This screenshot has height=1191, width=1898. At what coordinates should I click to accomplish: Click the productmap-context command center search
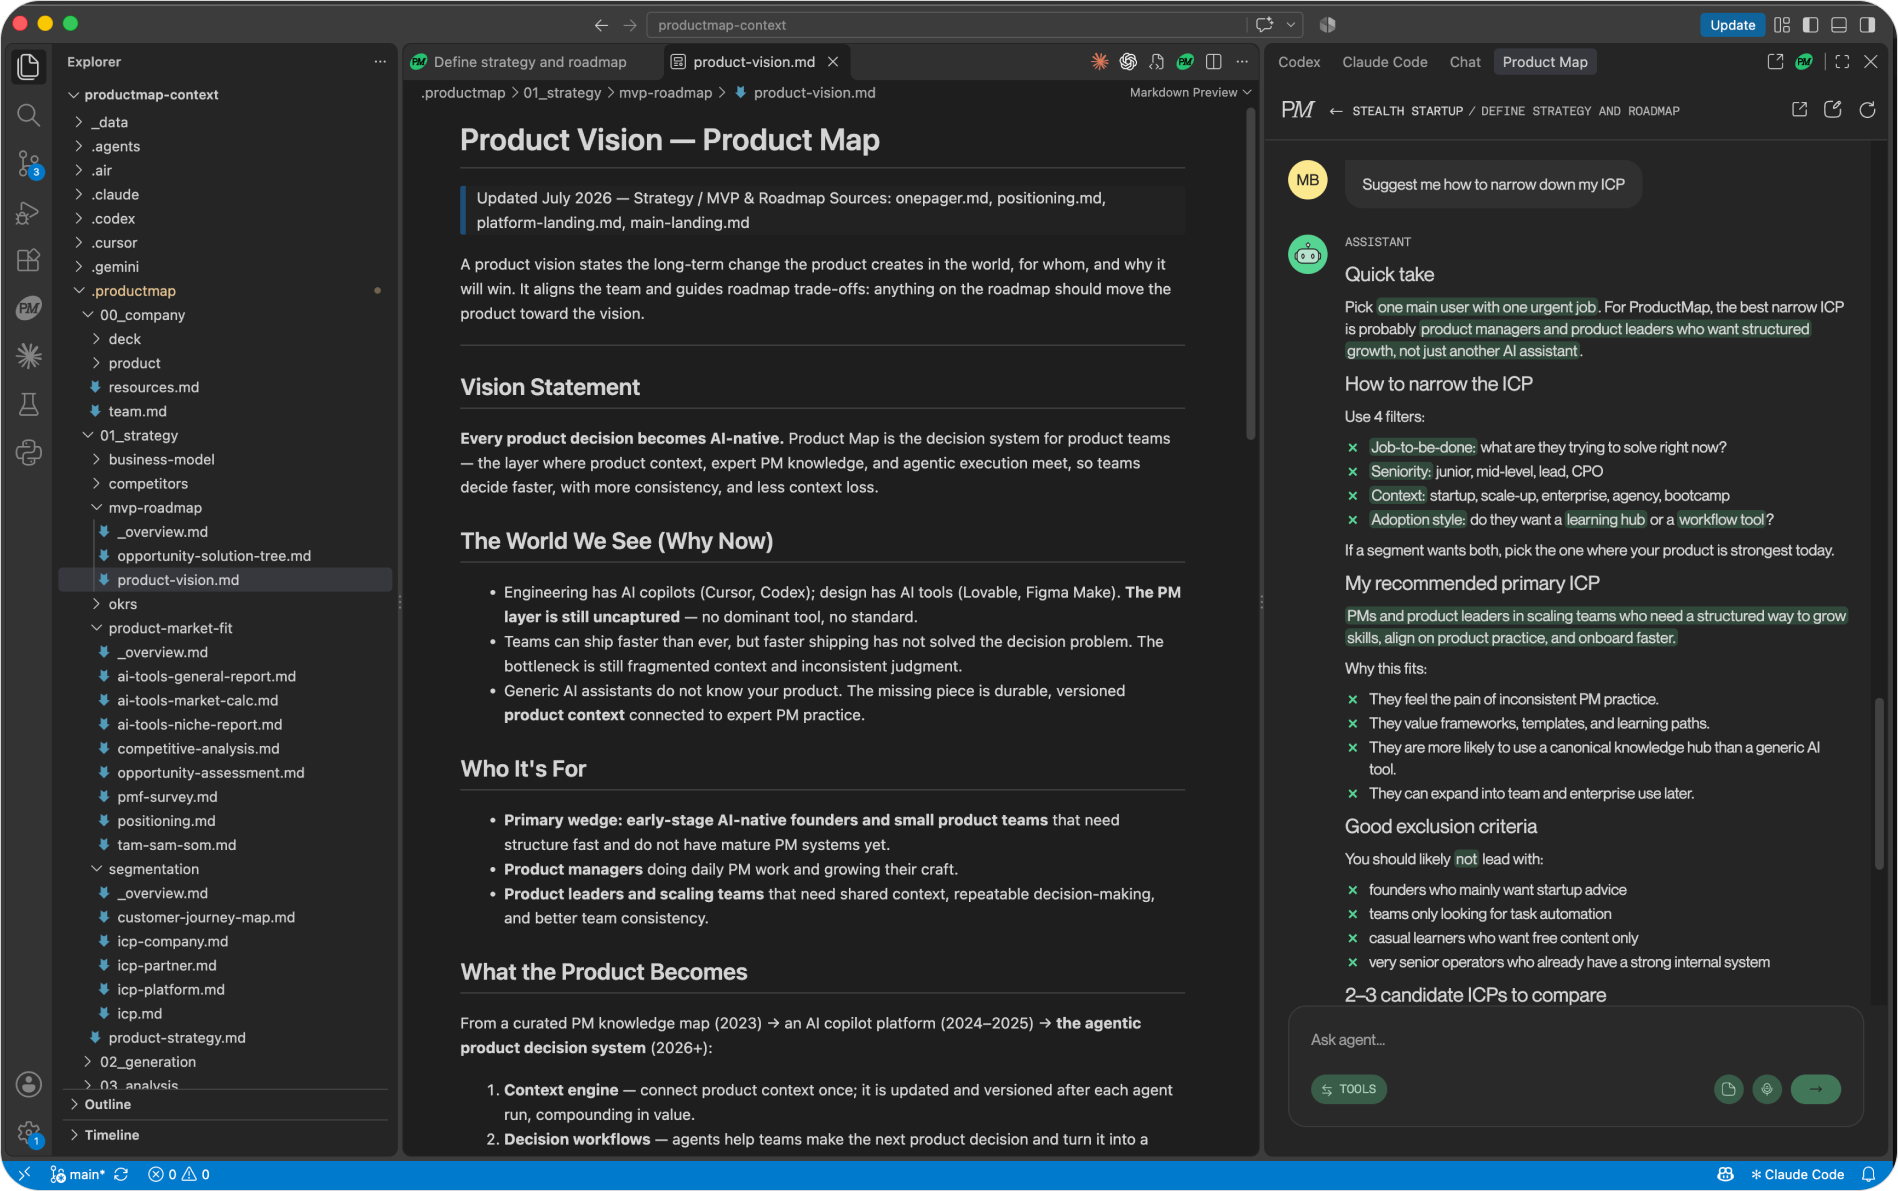point(947,25)
